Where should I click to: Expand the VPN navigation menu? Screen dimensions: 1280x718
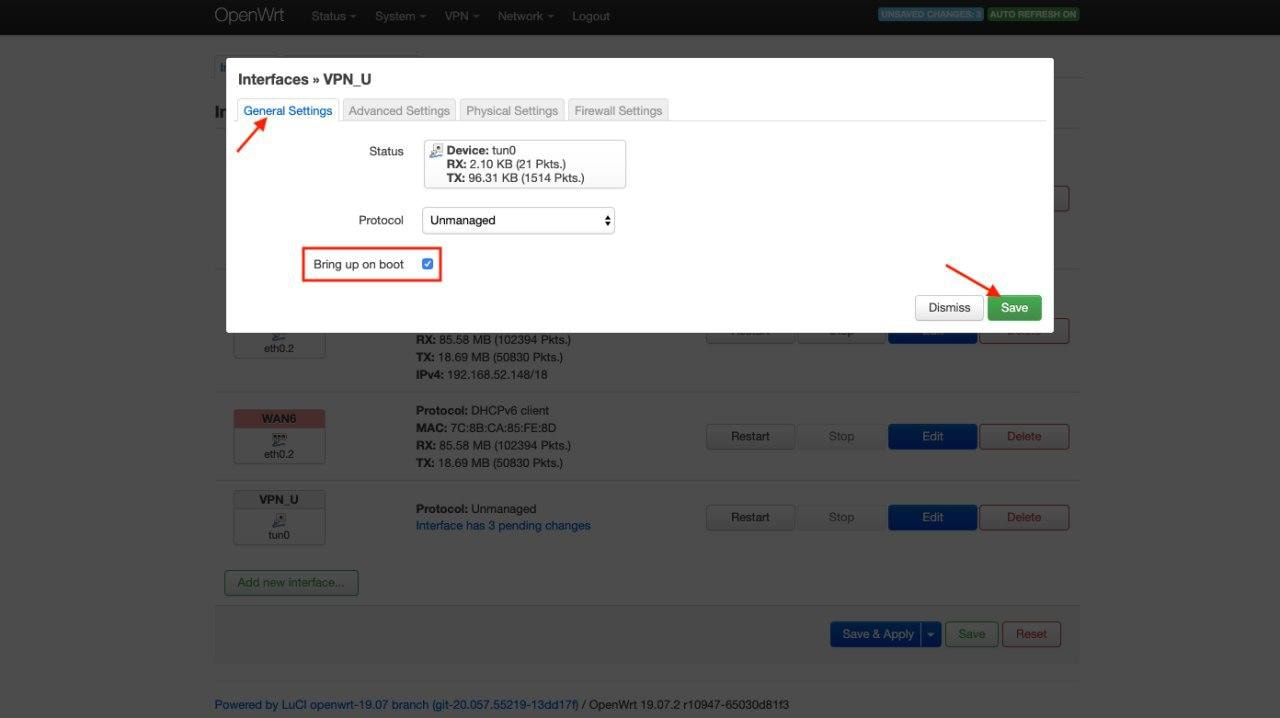tap(461, 16)
